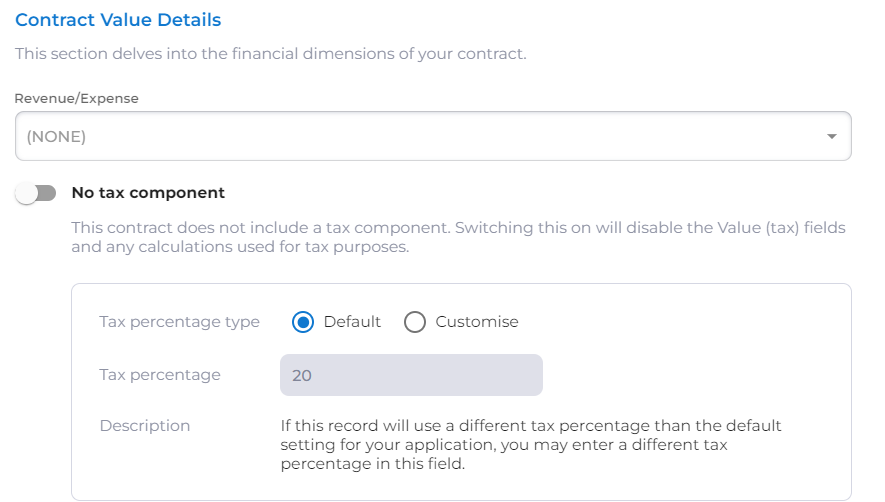This screenshot has height=502, width=885.
Task: Click the "Contract Value Details" heading
Action: 118,20
